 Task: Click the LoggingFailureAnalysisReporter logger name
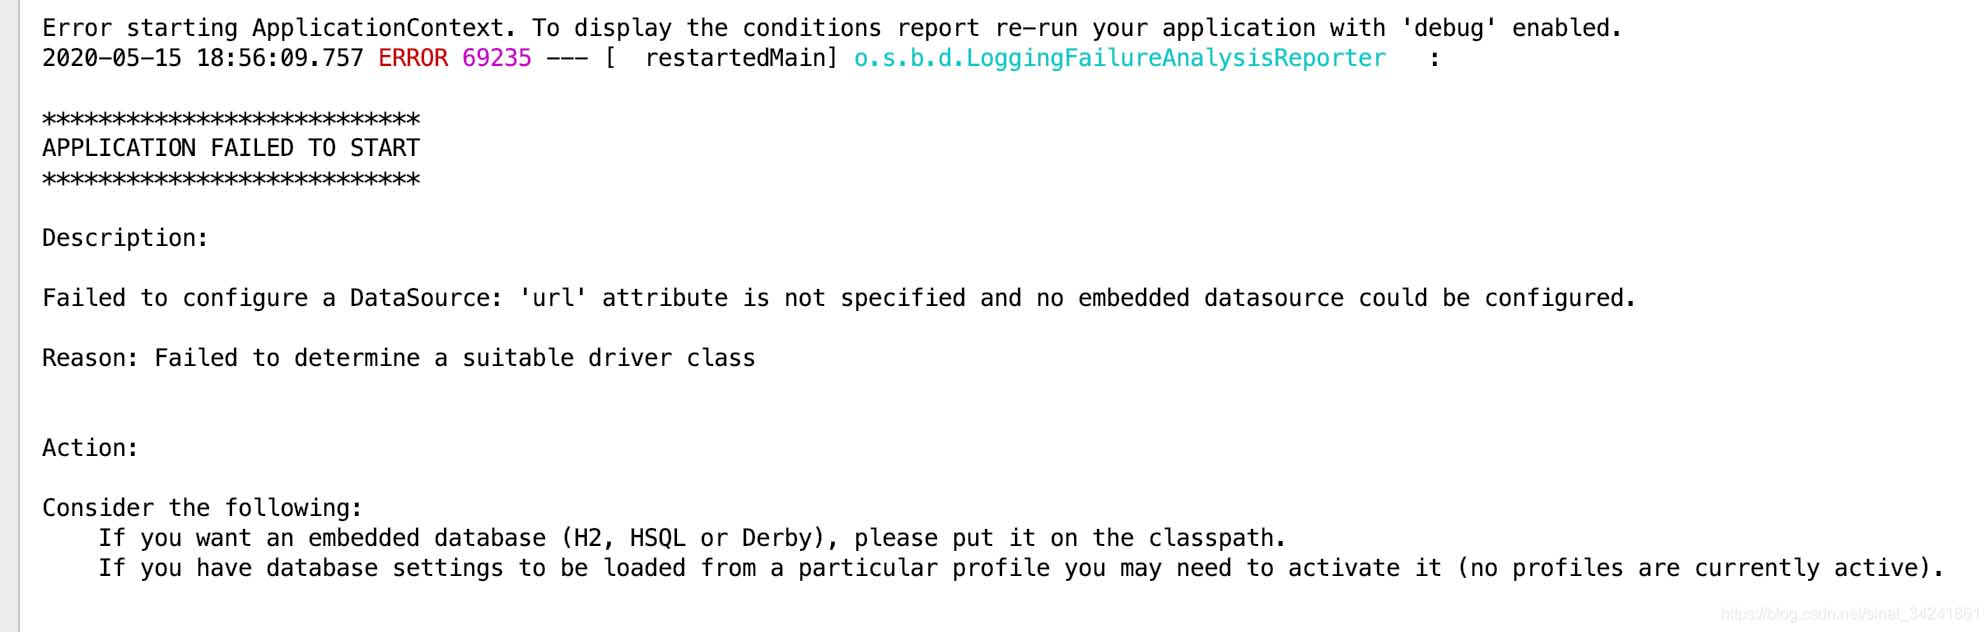pyautogui.click(x=1119, y=58)
